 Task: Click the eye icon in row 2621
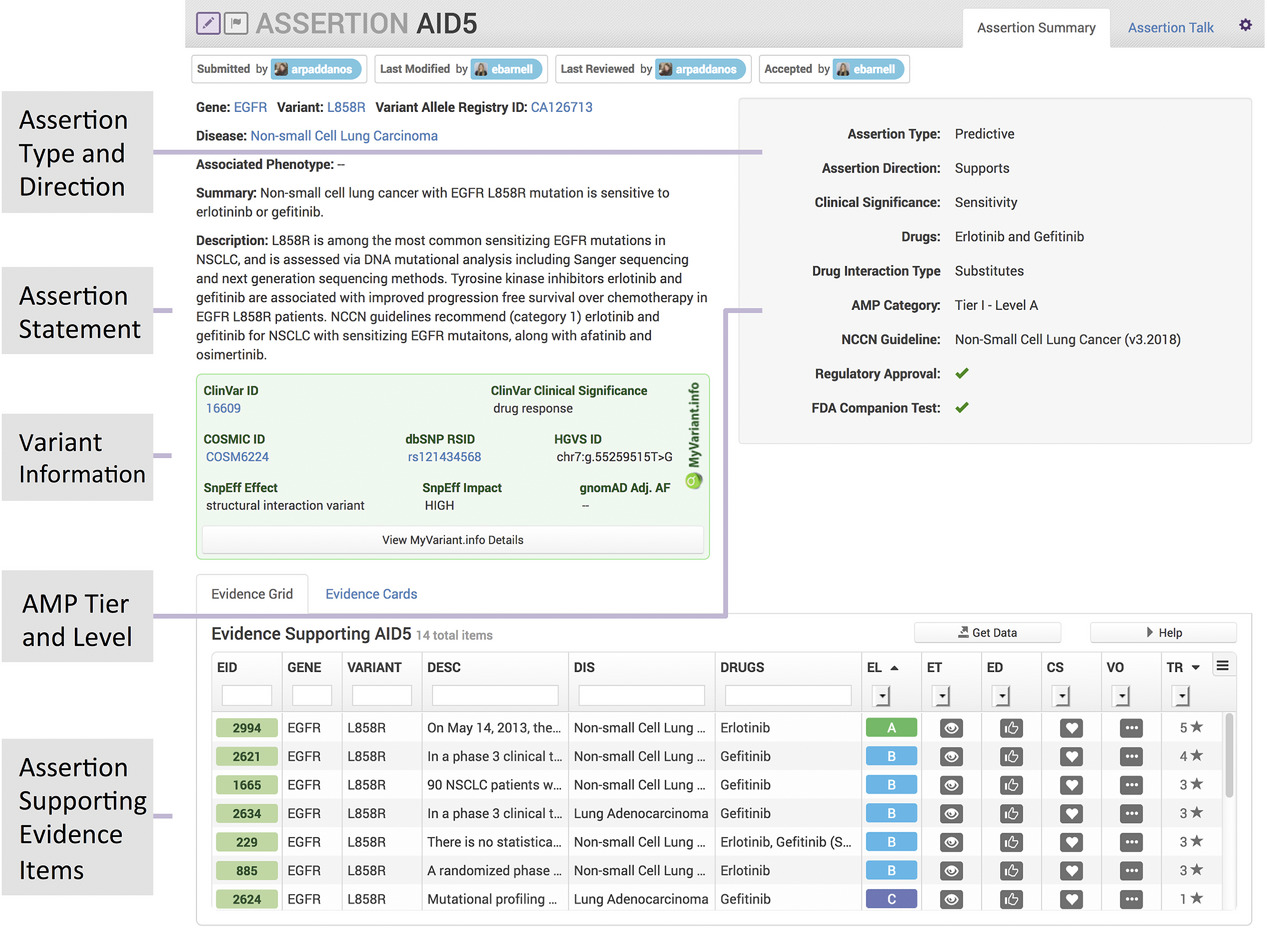951,757
